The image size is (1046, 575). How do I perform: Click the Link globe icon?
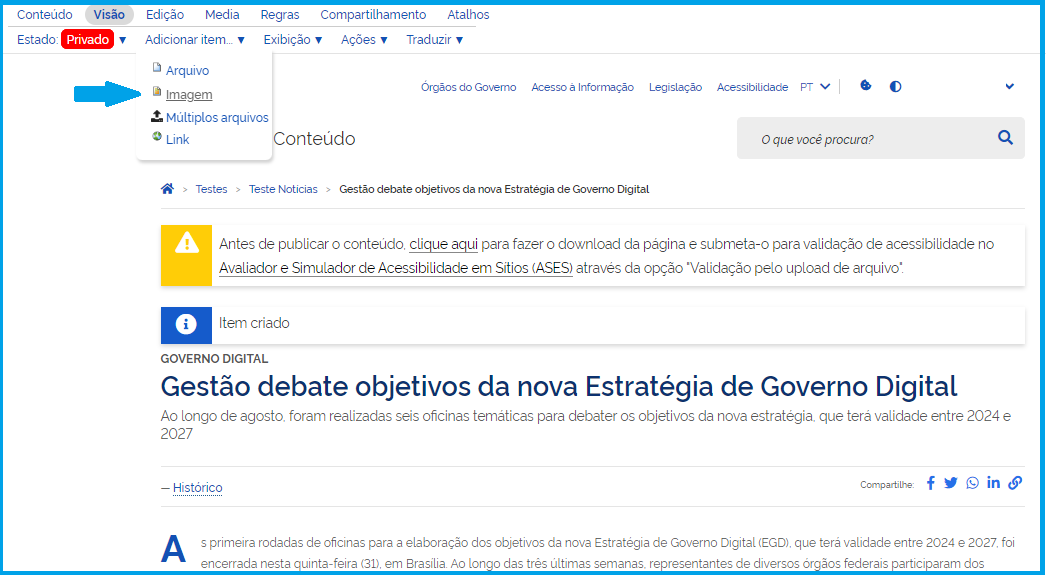[x=157, y=137]
